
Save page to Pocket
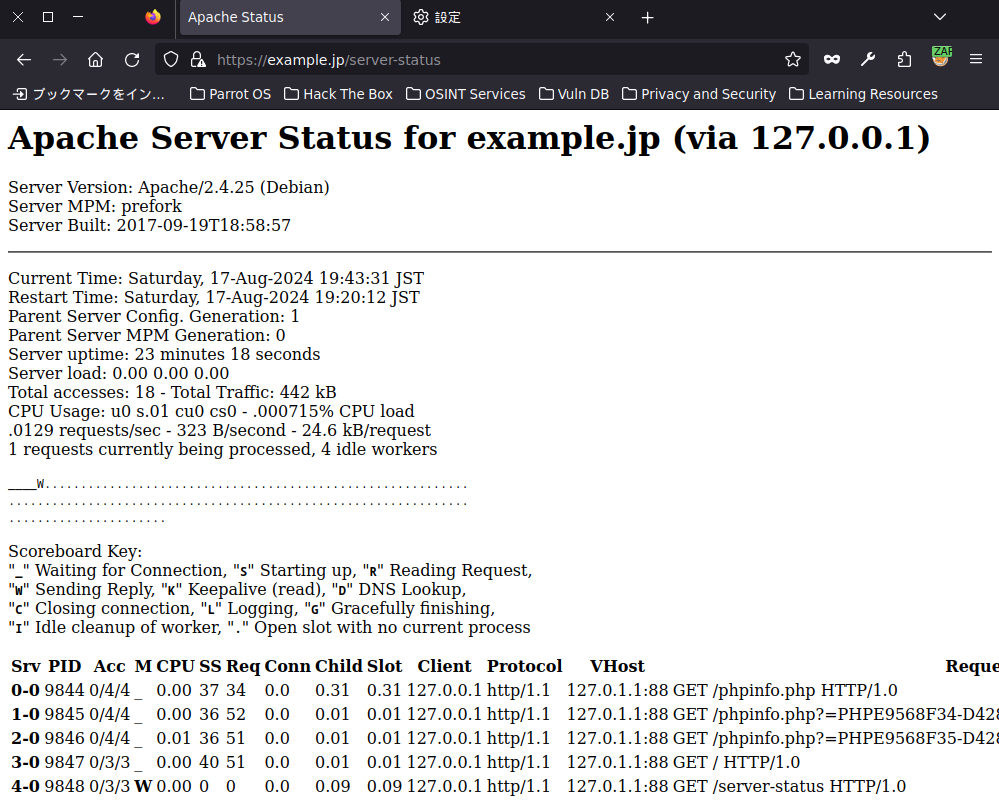click(831, 60)
